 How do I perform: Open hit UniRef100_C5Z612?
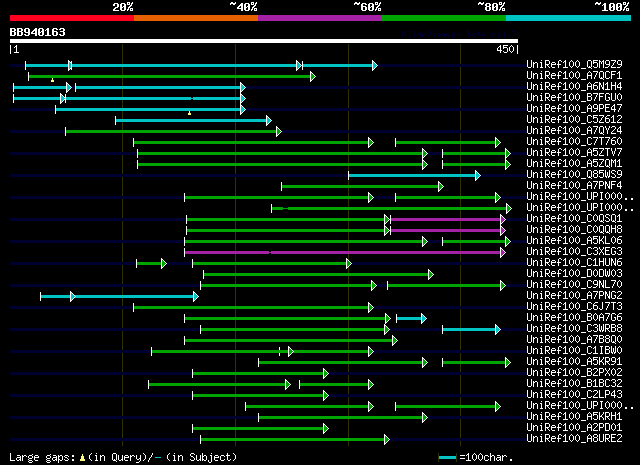coord(574,119)
